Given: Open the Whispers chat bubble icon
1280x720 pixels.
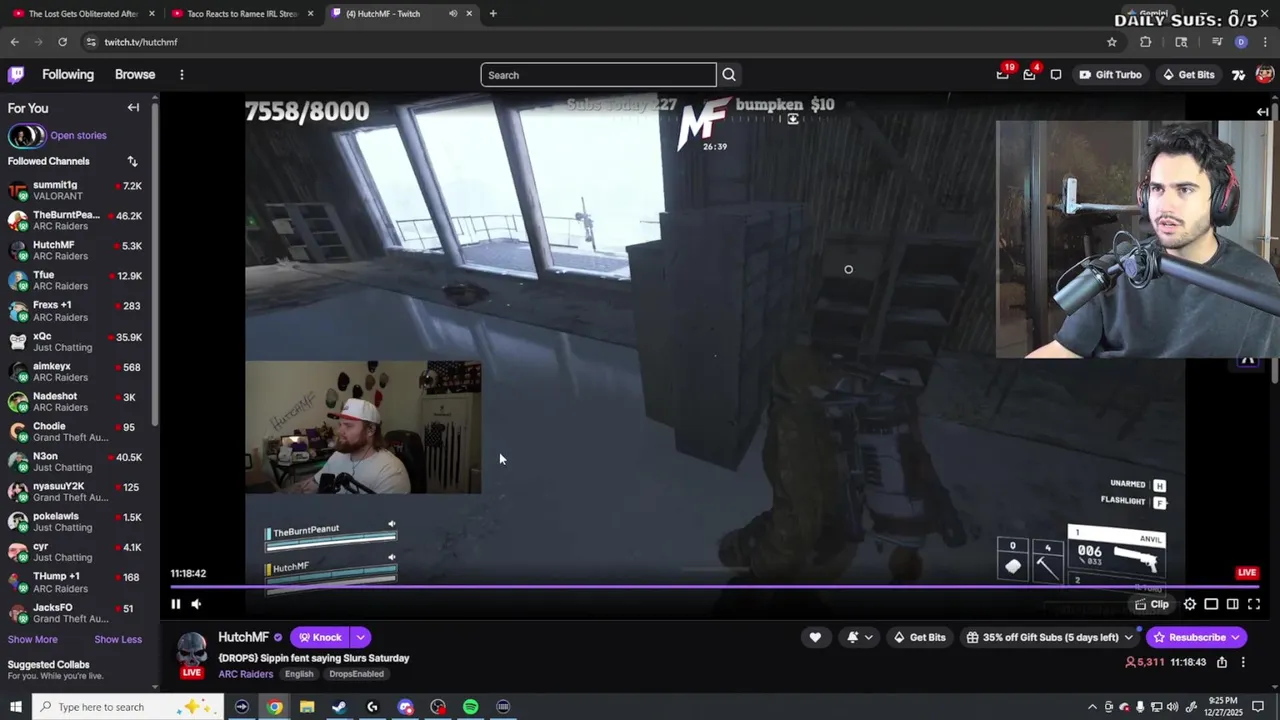Looking at the screenshot, I should tap(1056, 75).
